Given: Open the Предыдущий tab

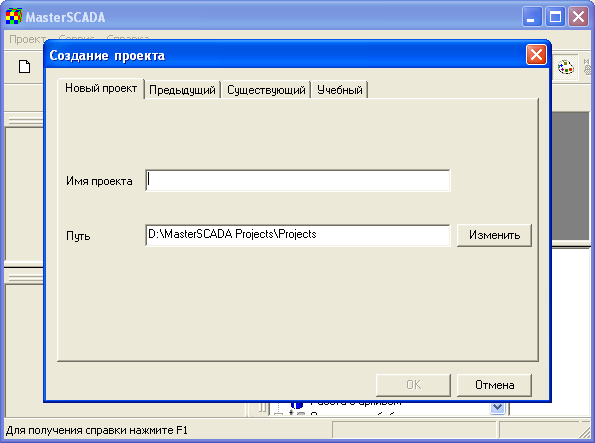Looking at the screenshot, I should point(182,90).
